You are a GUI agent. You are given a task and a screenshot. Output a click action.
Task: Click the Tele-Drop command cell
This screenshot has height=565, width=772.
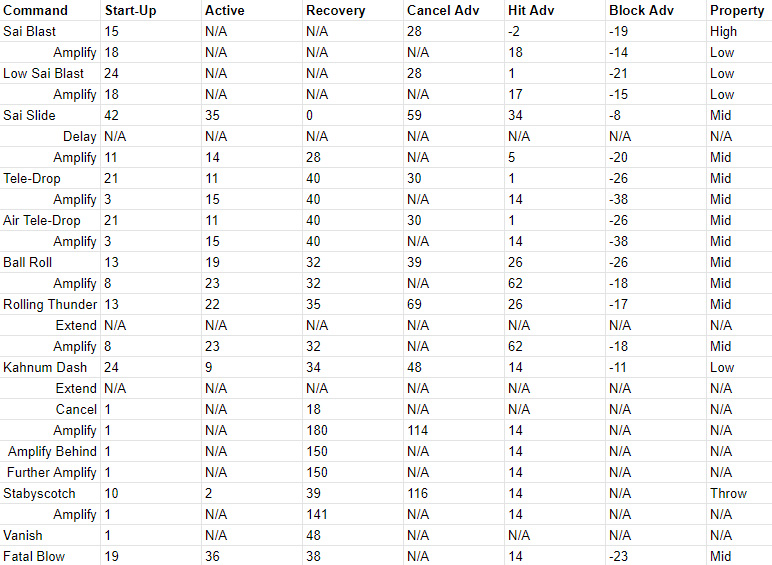click(50, 179)
